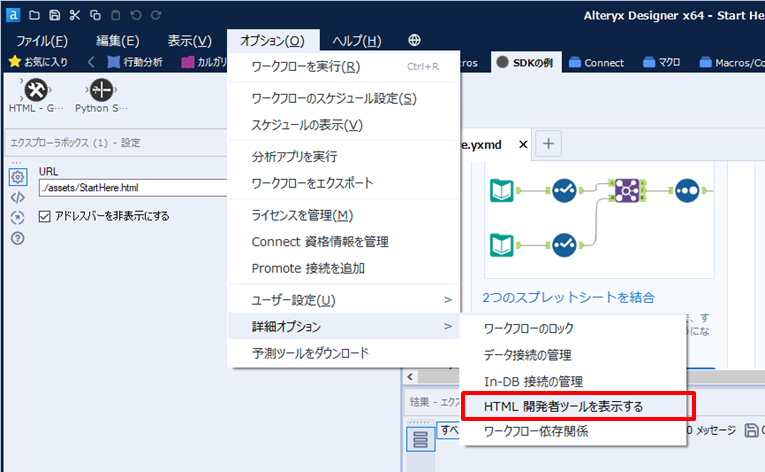Open the folder icon in title toolbar
The image size is (765, 472).
tap(34, 15)
